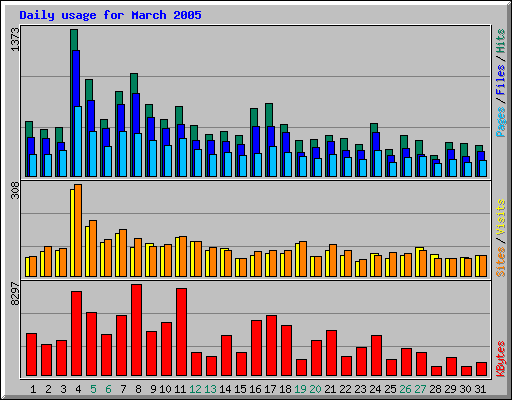Select the red KBytes bar for day 4
The height and width of the screenshot is (400, 512).
77,334
